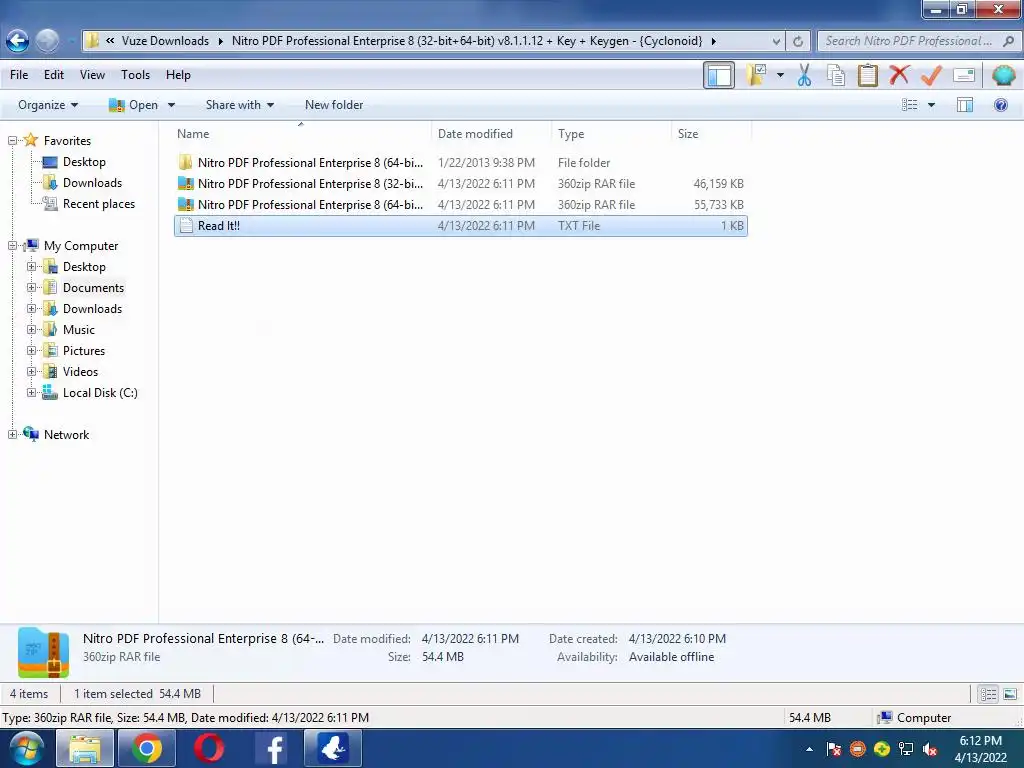1024x768 pixels.
Task: Expand the Documents tree node
Action: coord(31,288)
